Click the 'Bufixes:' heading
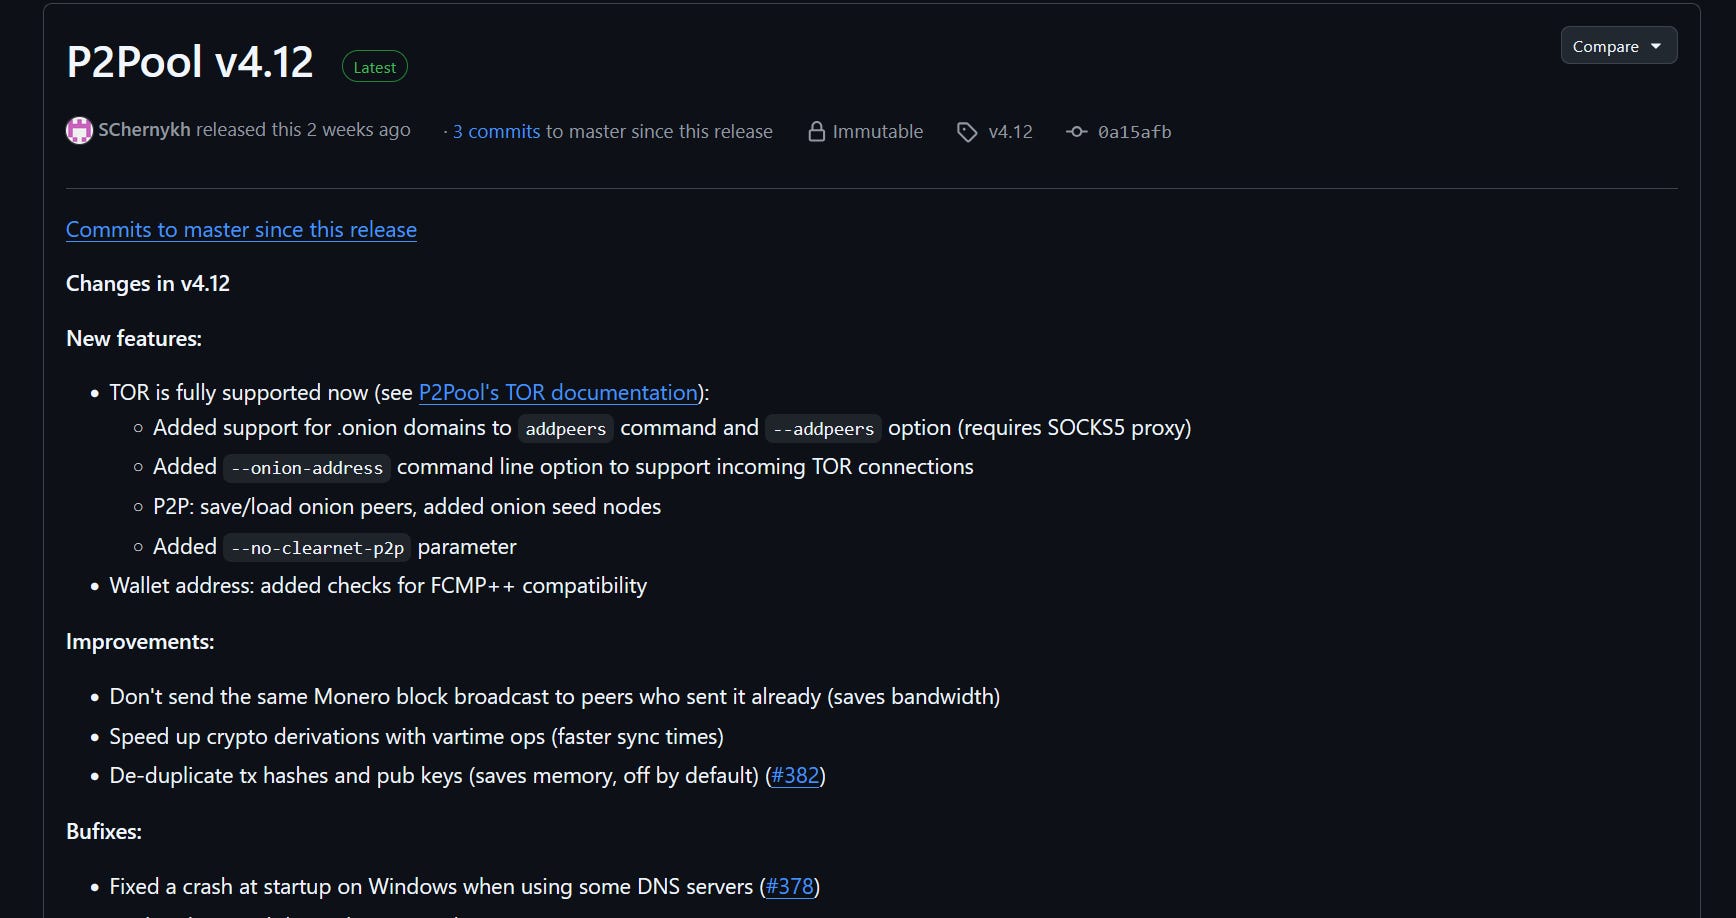The height and width of the screenshot is (918, 1736). tap(104, 831)
